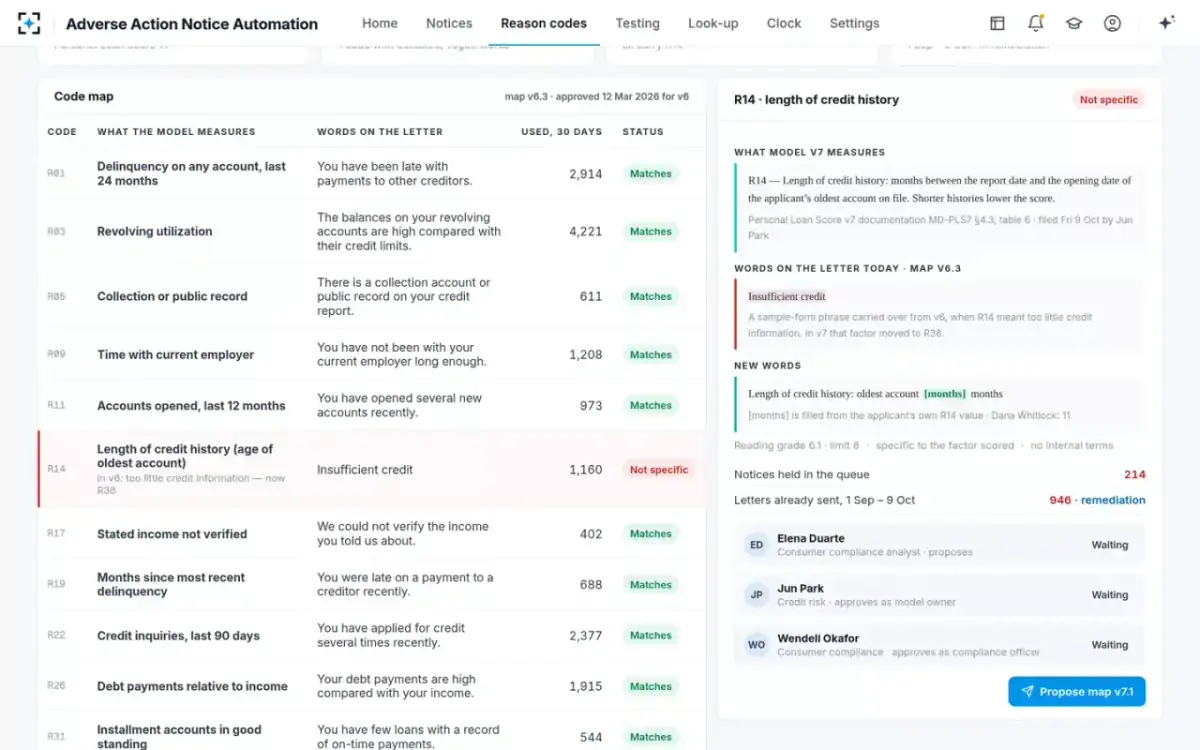Click the R19 code cell

56,585
